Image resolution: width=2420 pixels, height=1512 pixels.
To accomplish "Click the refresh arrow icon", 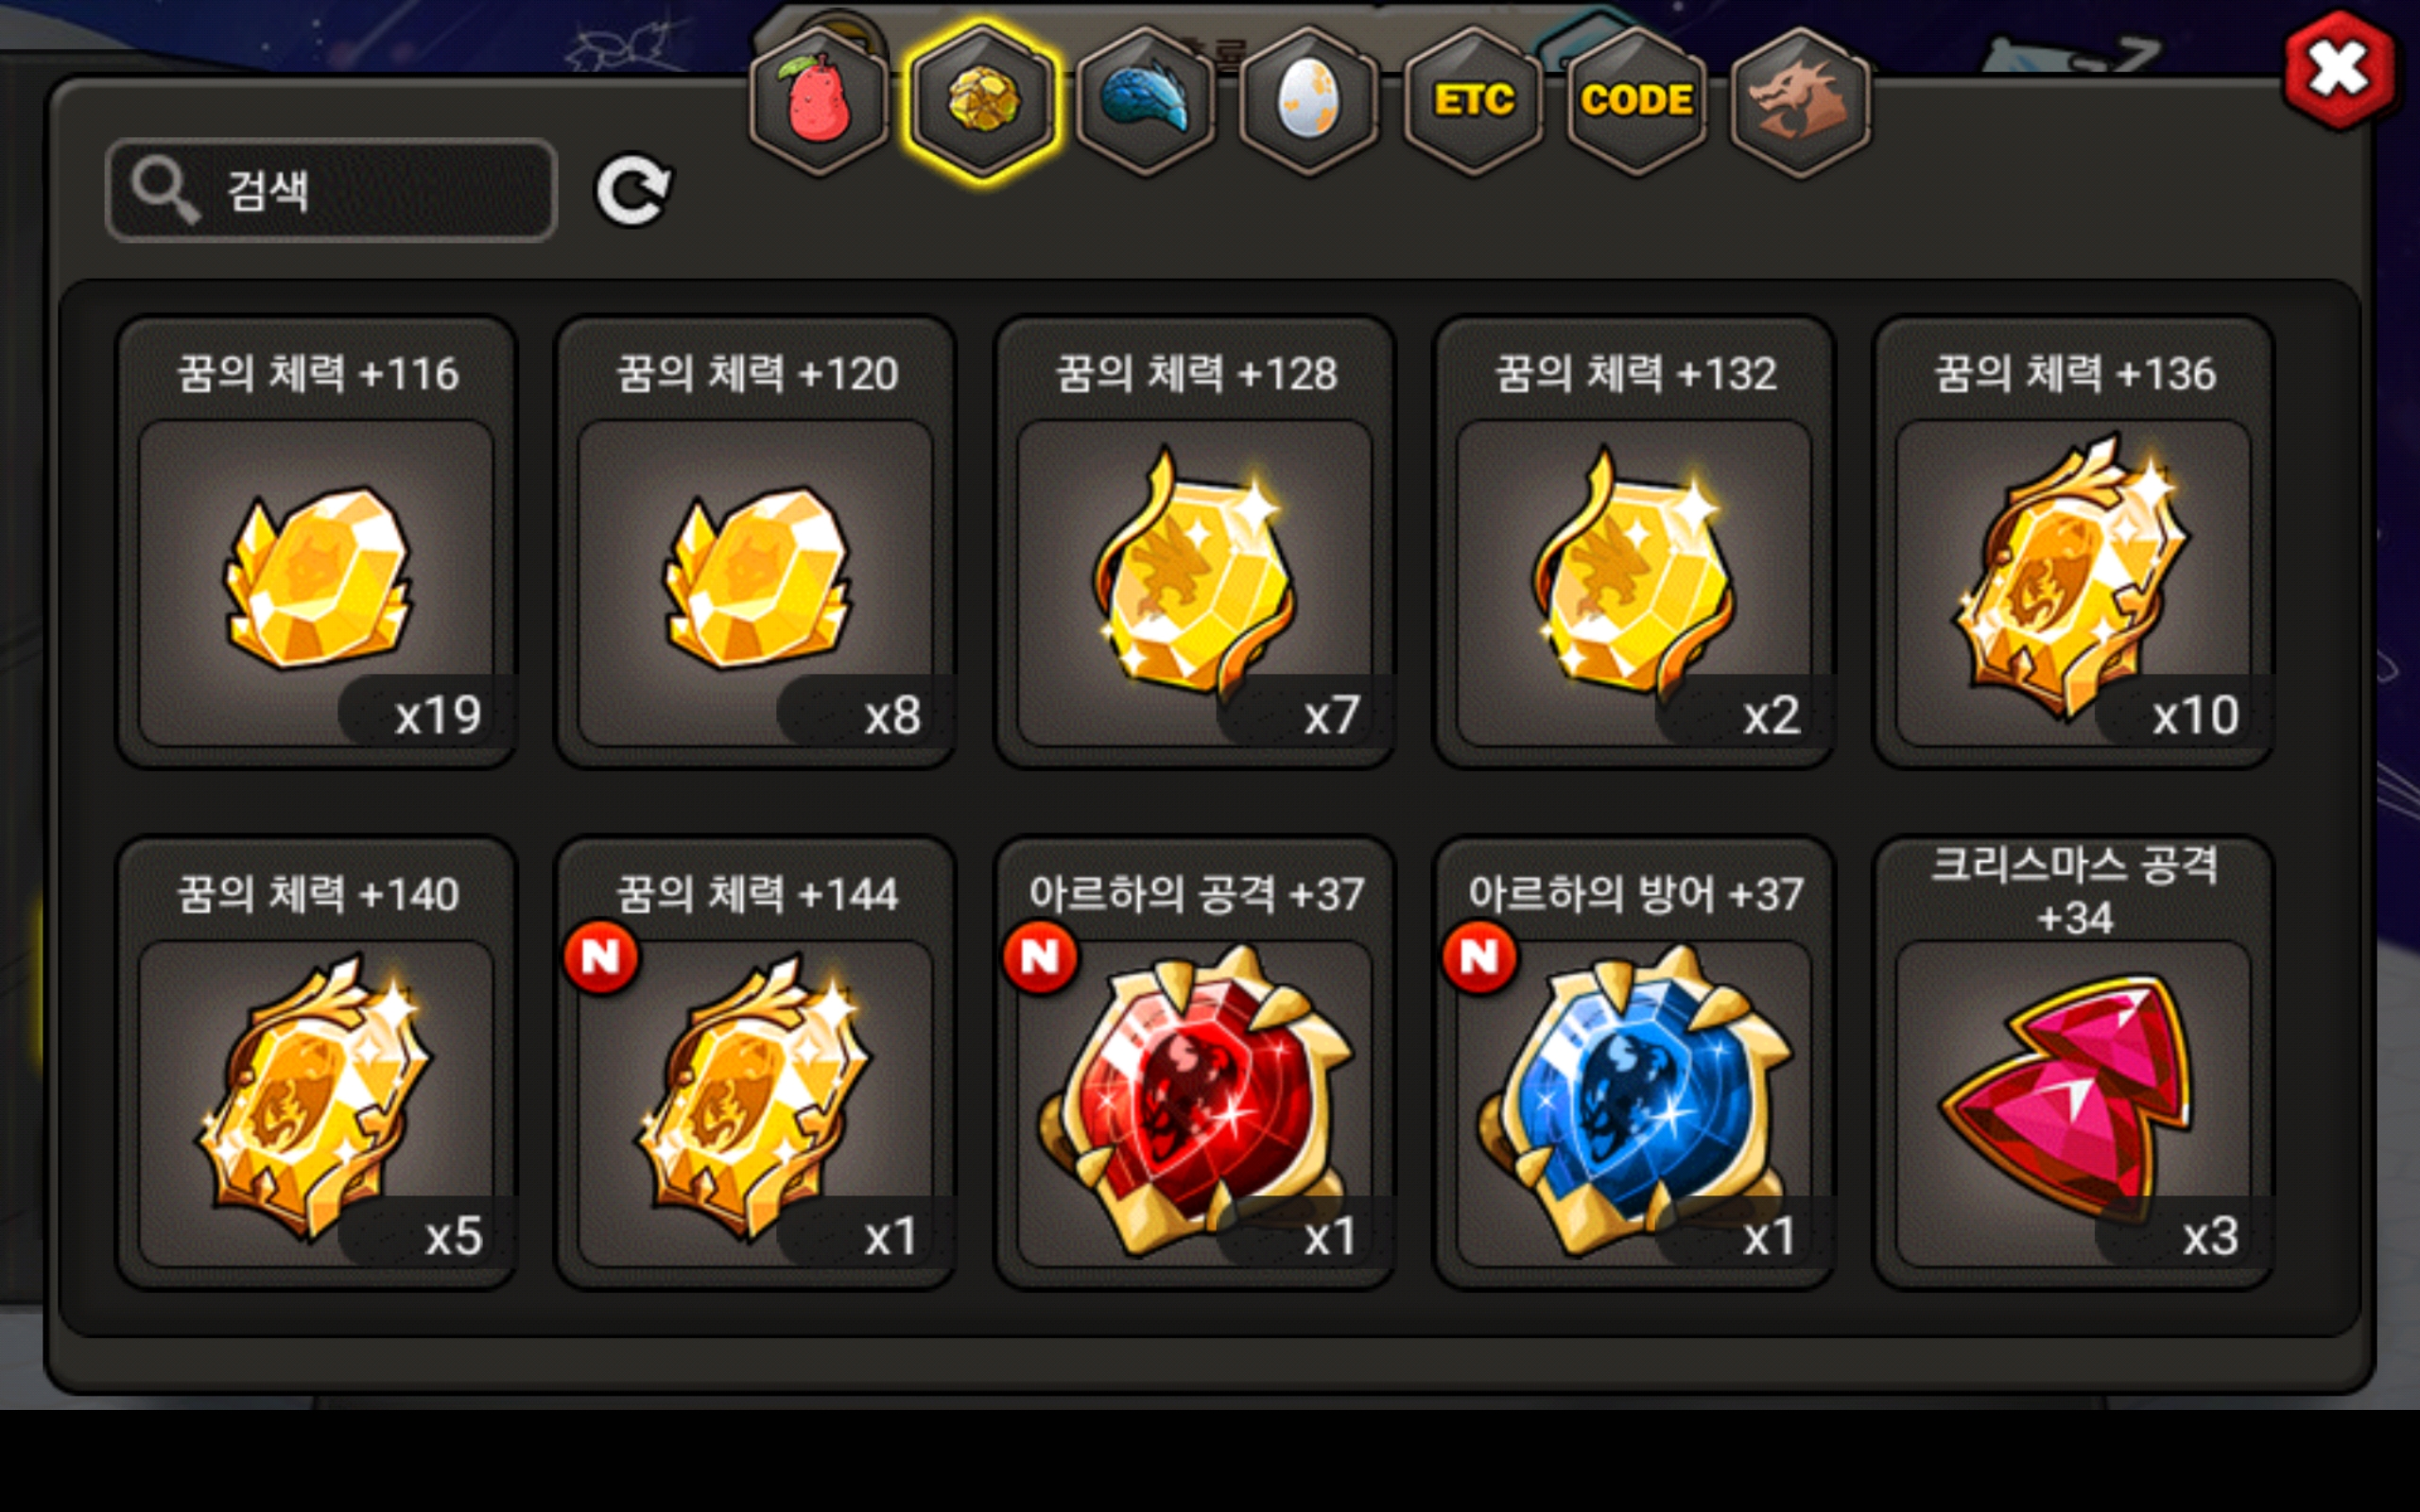I will (634, 189).
